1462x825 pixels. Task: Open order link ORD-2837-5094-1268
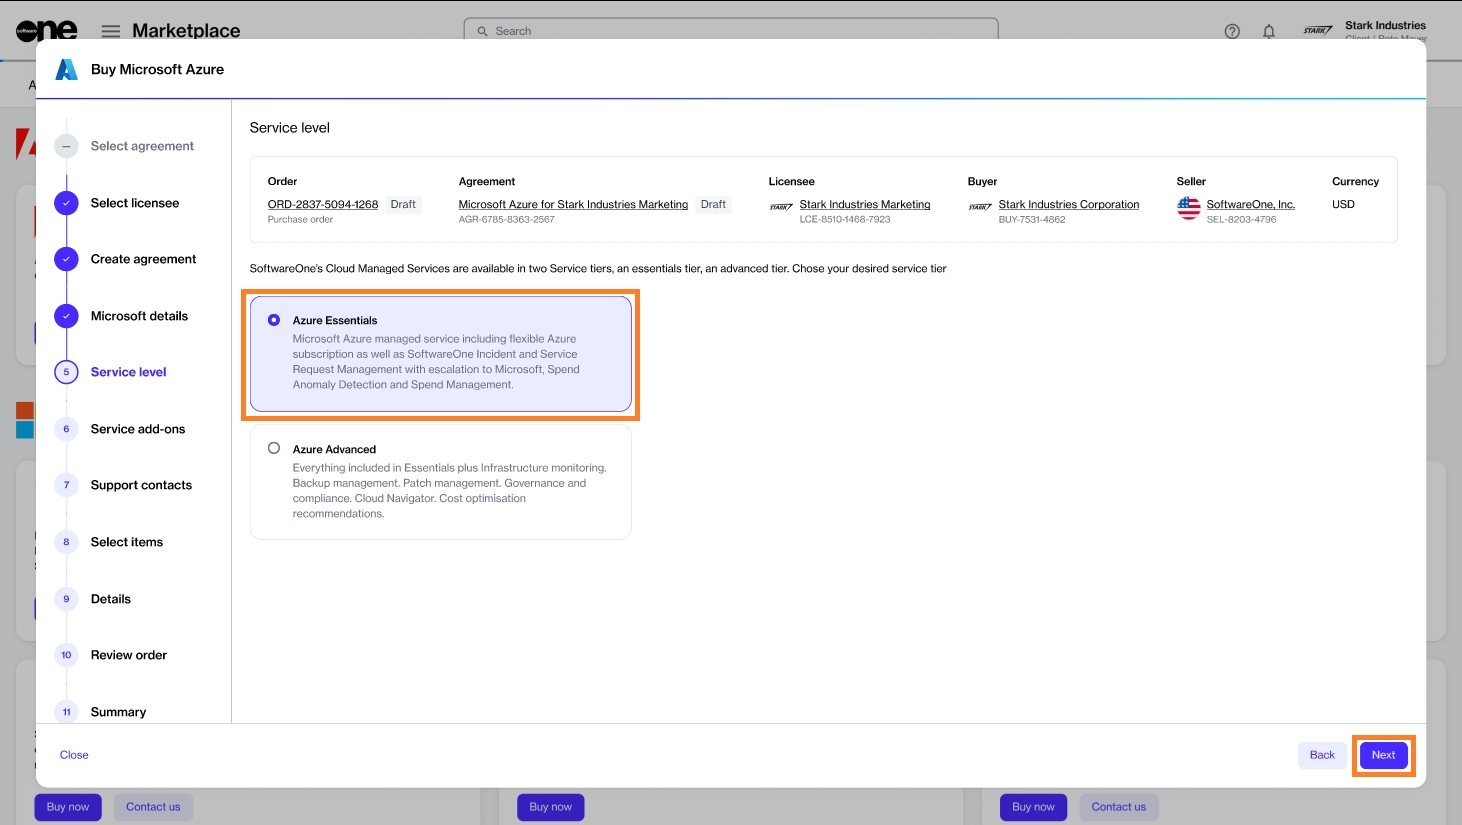[322, 204]
